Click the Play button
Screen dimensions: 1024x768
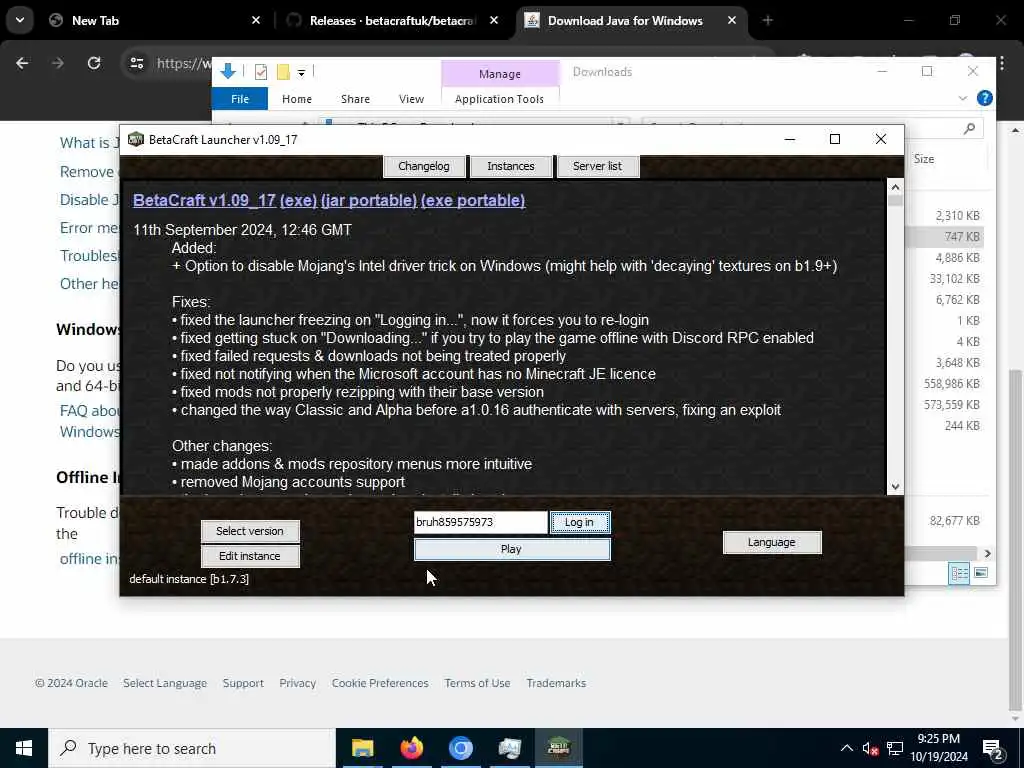point(512,549)
